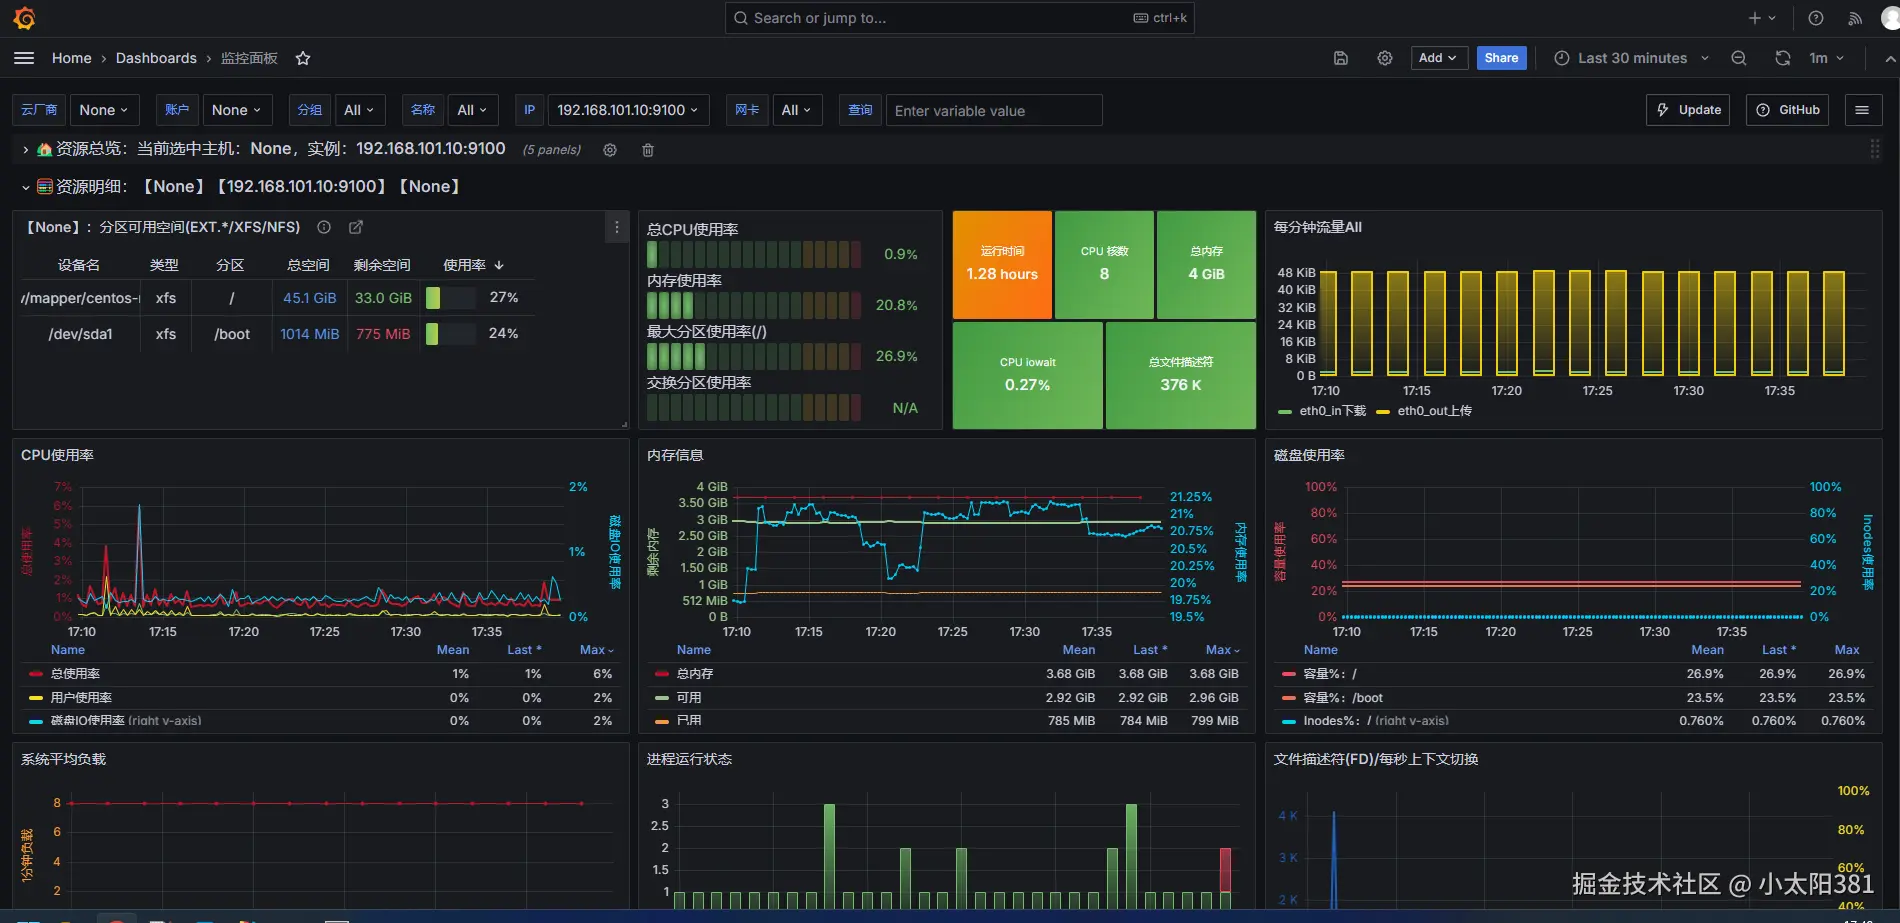The image size is (1900, 923).
Task: Open dashboard settings gear in toolbar
Action: tap(1385, 58)
